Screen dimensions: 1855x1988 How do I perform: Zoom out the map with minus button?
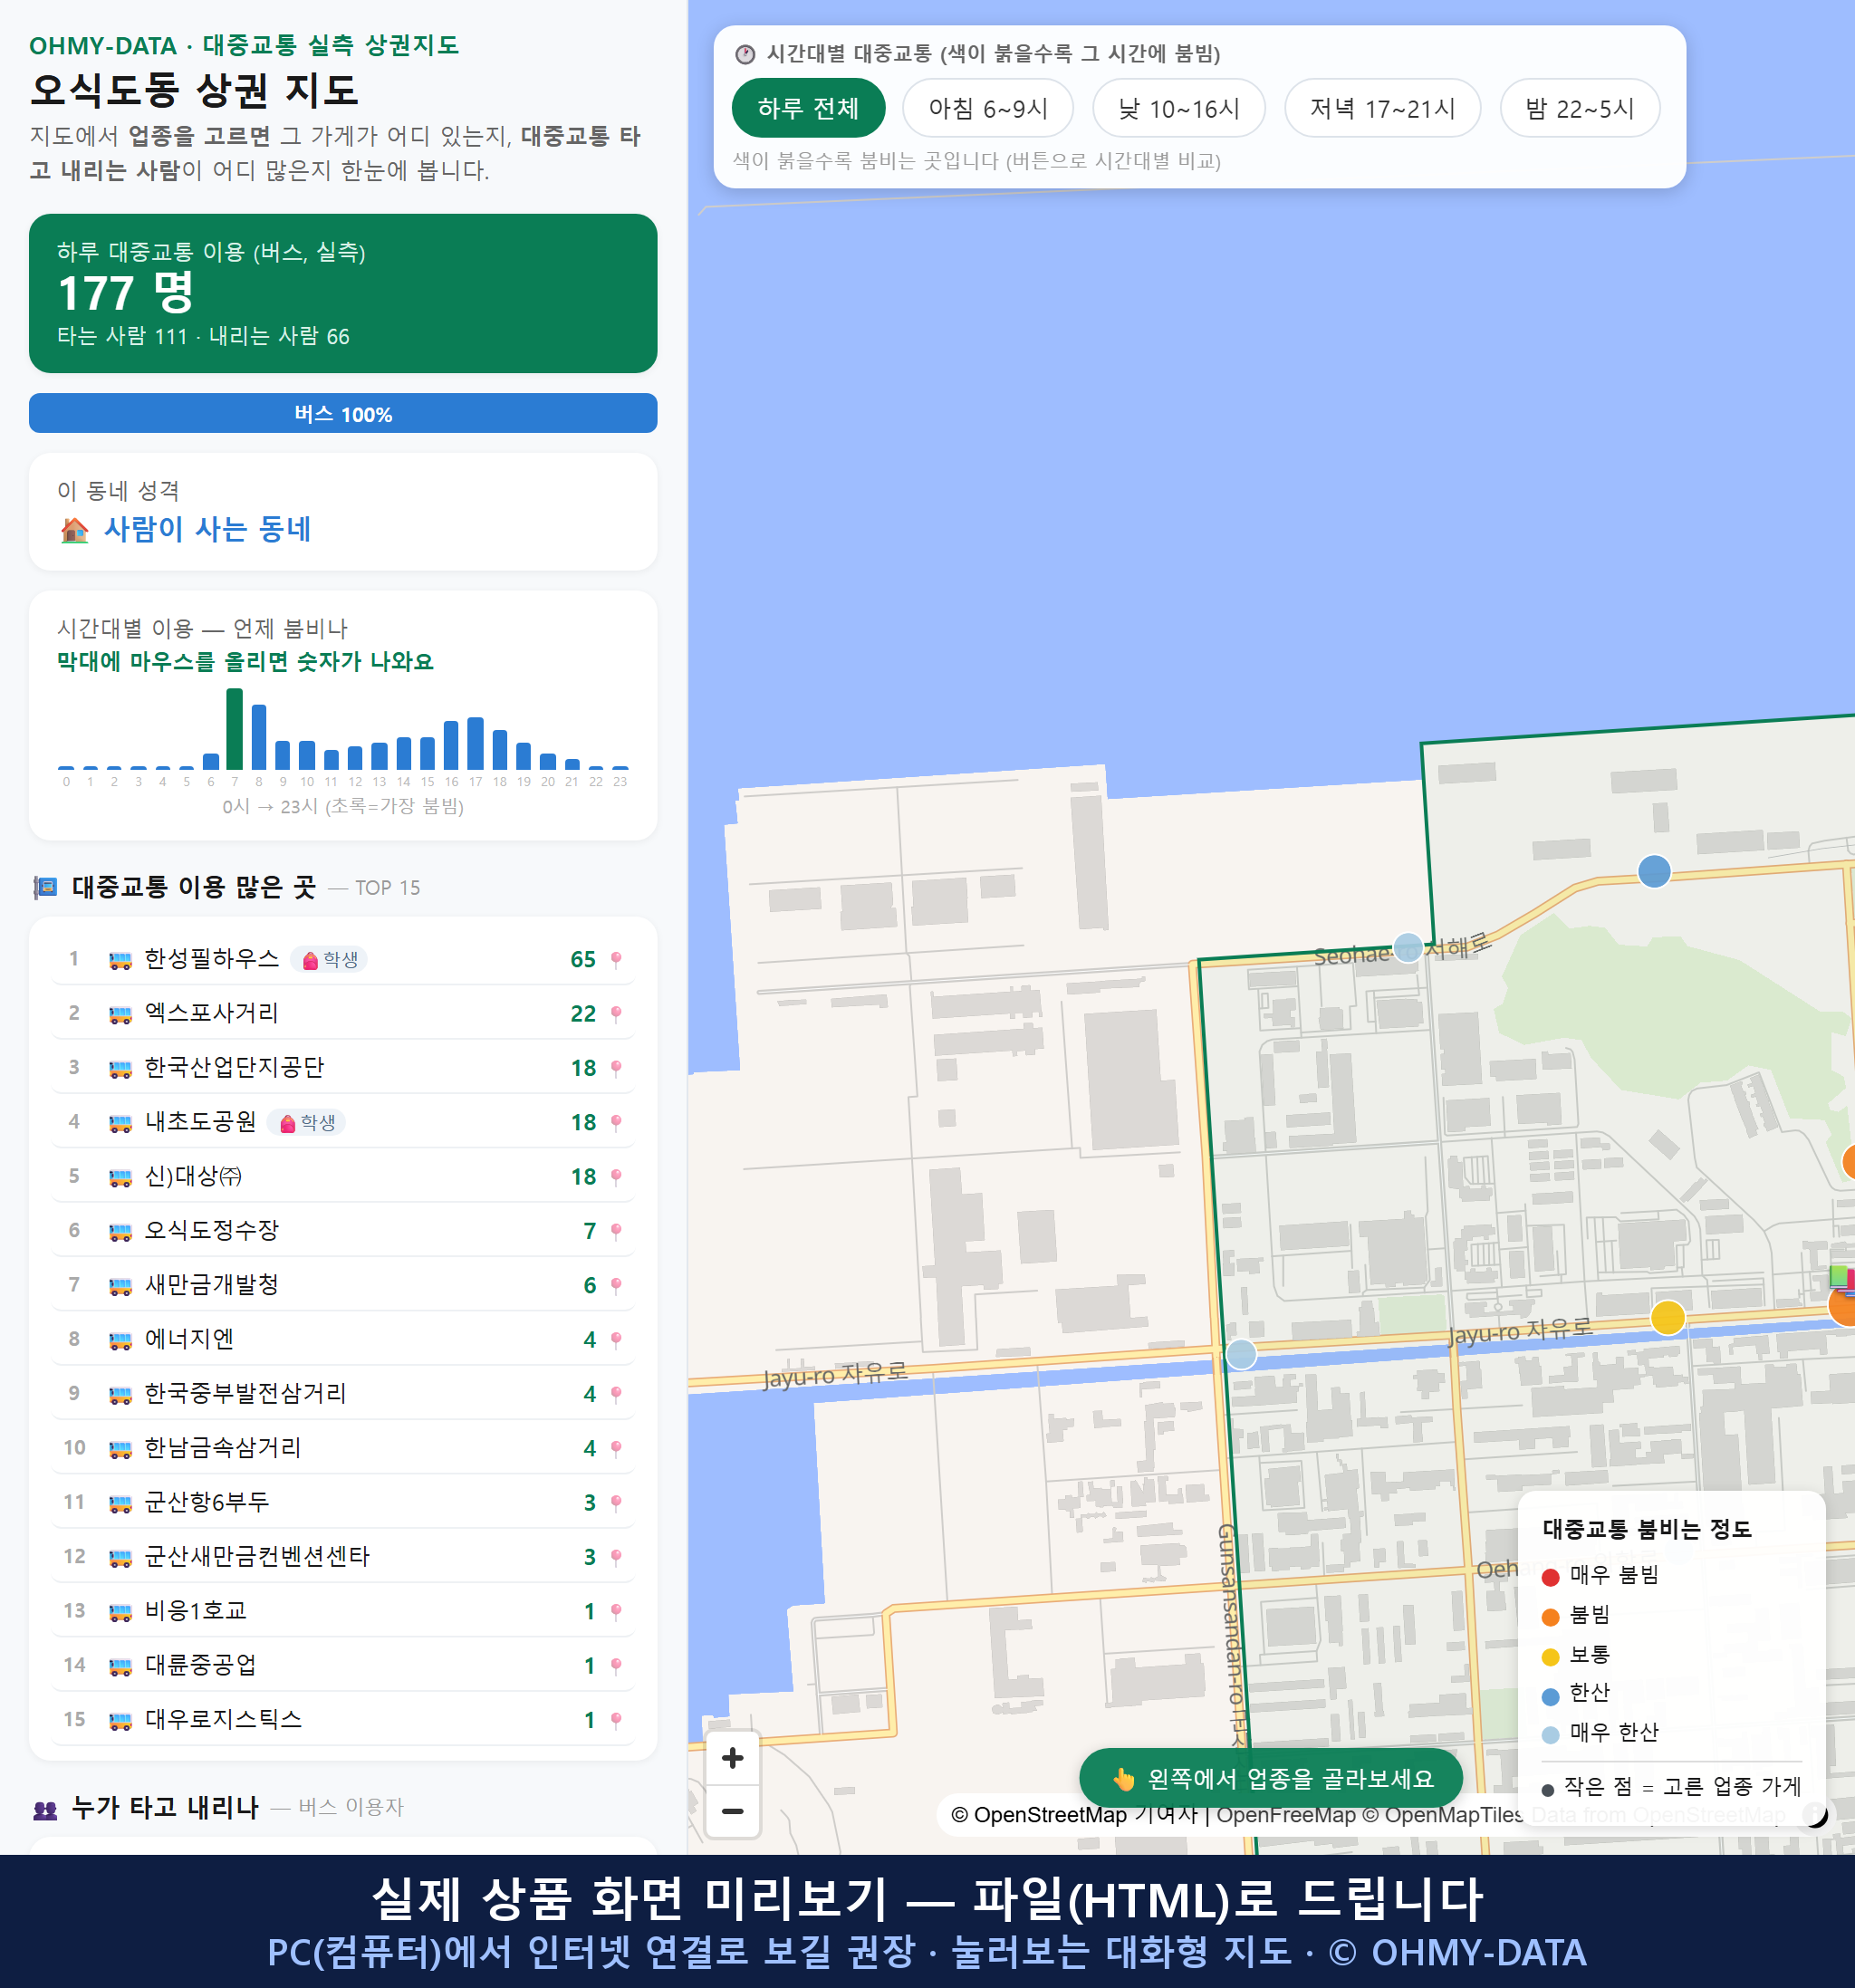coord(732,1811)
